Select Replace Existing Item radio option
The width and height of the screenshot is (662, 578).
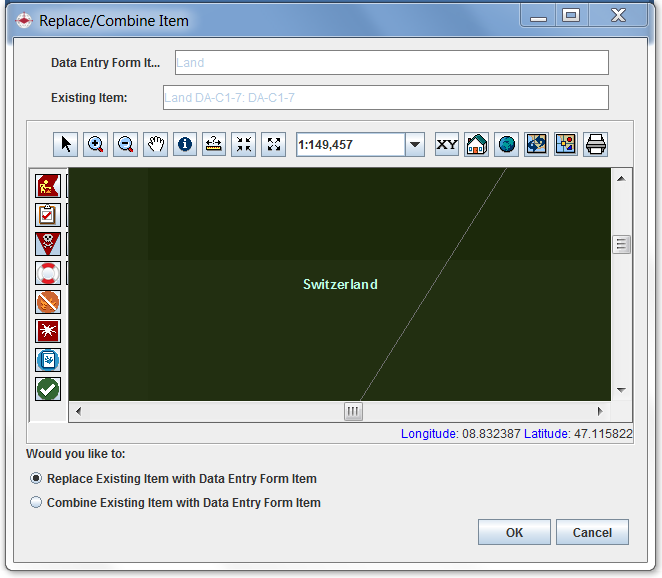37,479
